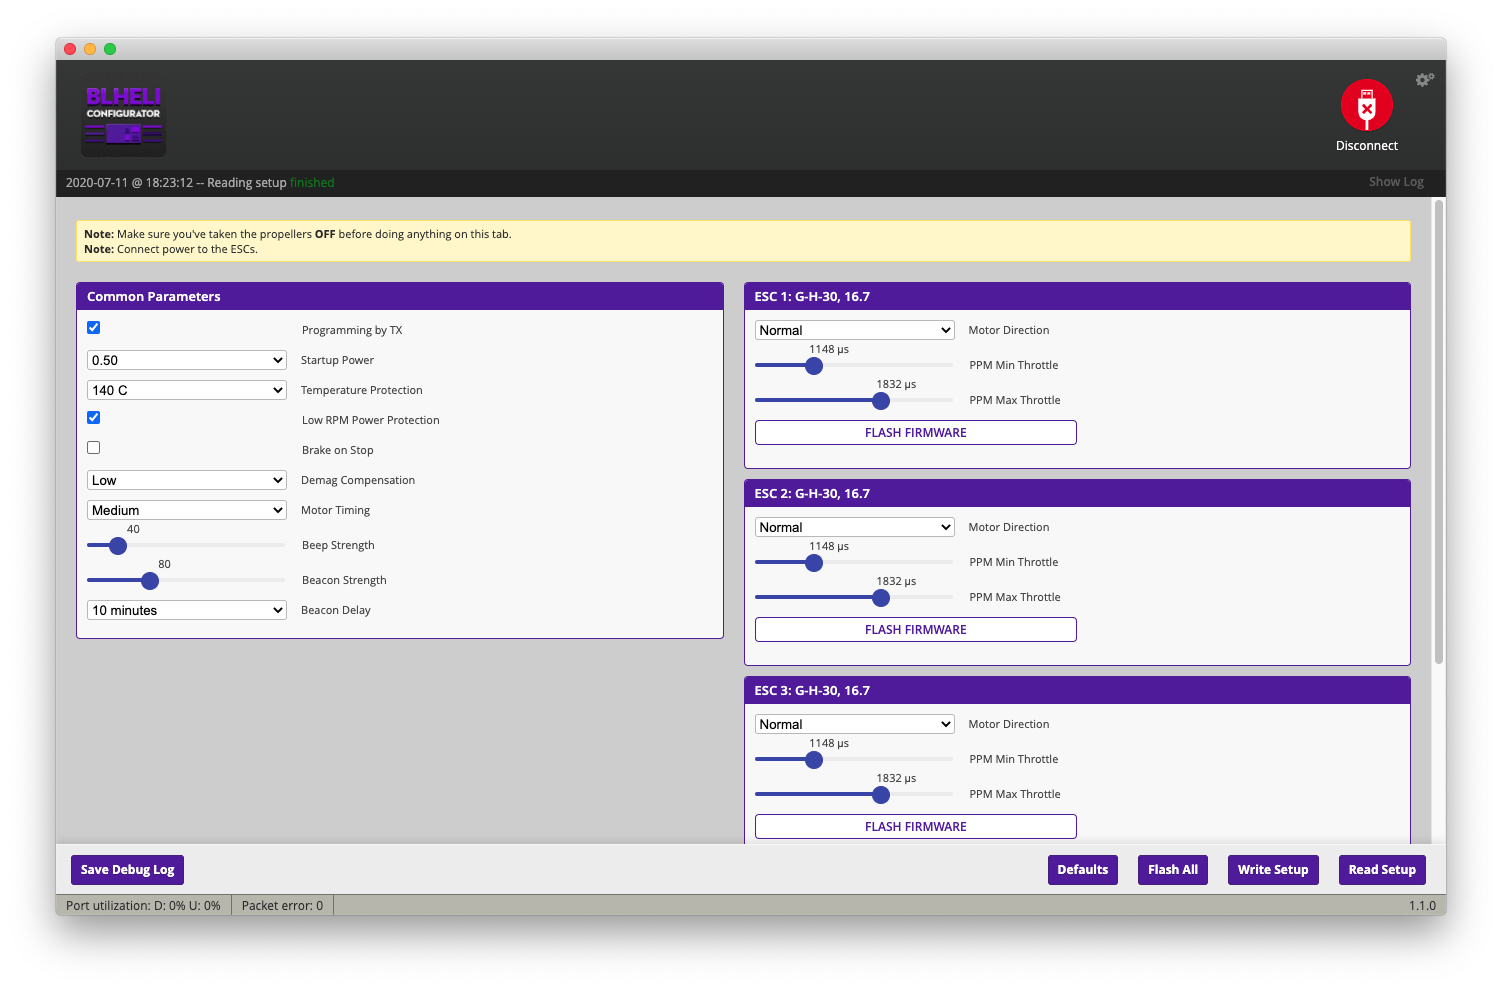Click 'Packet error: 0' in status bar
The width and height of the screenshot is (1502, 989).
(x=282, y=906)
